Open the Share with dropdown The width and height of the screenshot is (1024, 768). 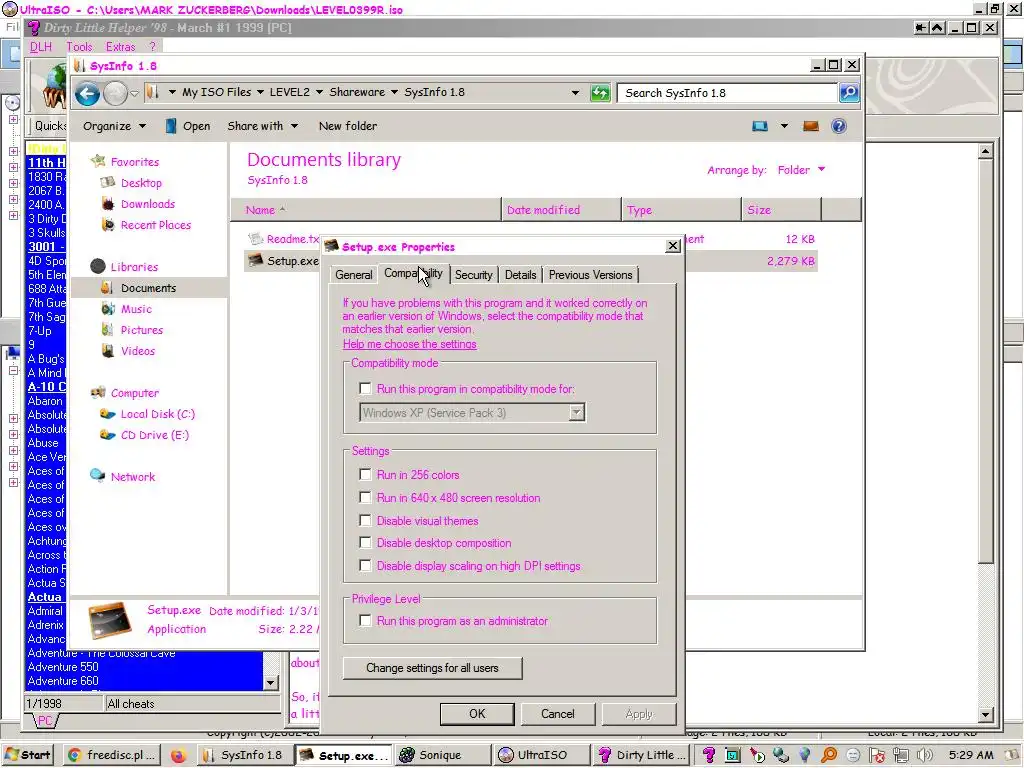coord(263,126)
